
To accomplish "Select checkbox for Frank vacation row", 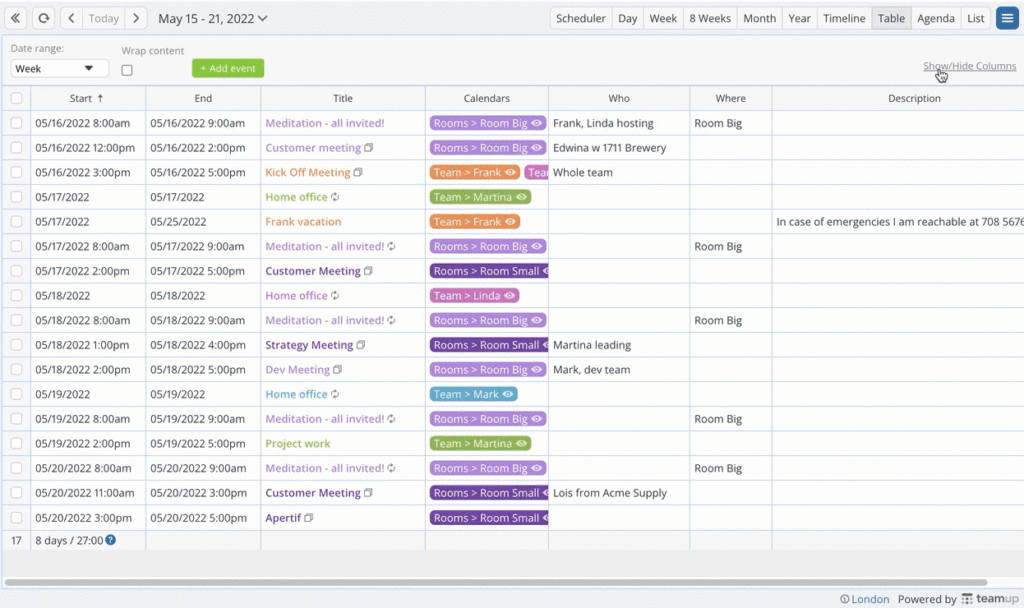I will [x=16, y=222].
